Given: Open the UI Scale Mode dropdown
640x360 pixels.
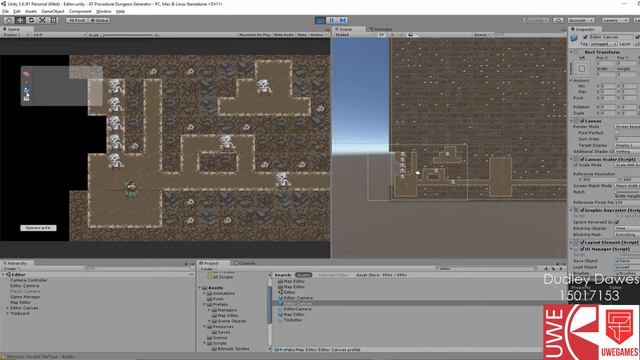Looking at the screenshot, I should tap(628, 165).
